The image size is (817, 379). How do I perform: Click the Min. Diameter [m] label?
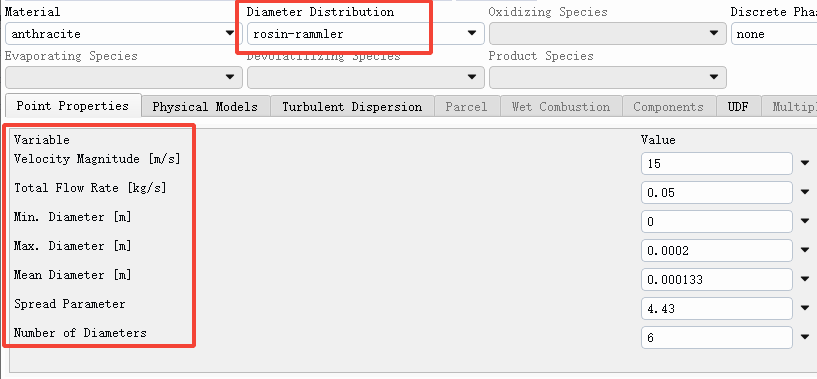(72, 217)
